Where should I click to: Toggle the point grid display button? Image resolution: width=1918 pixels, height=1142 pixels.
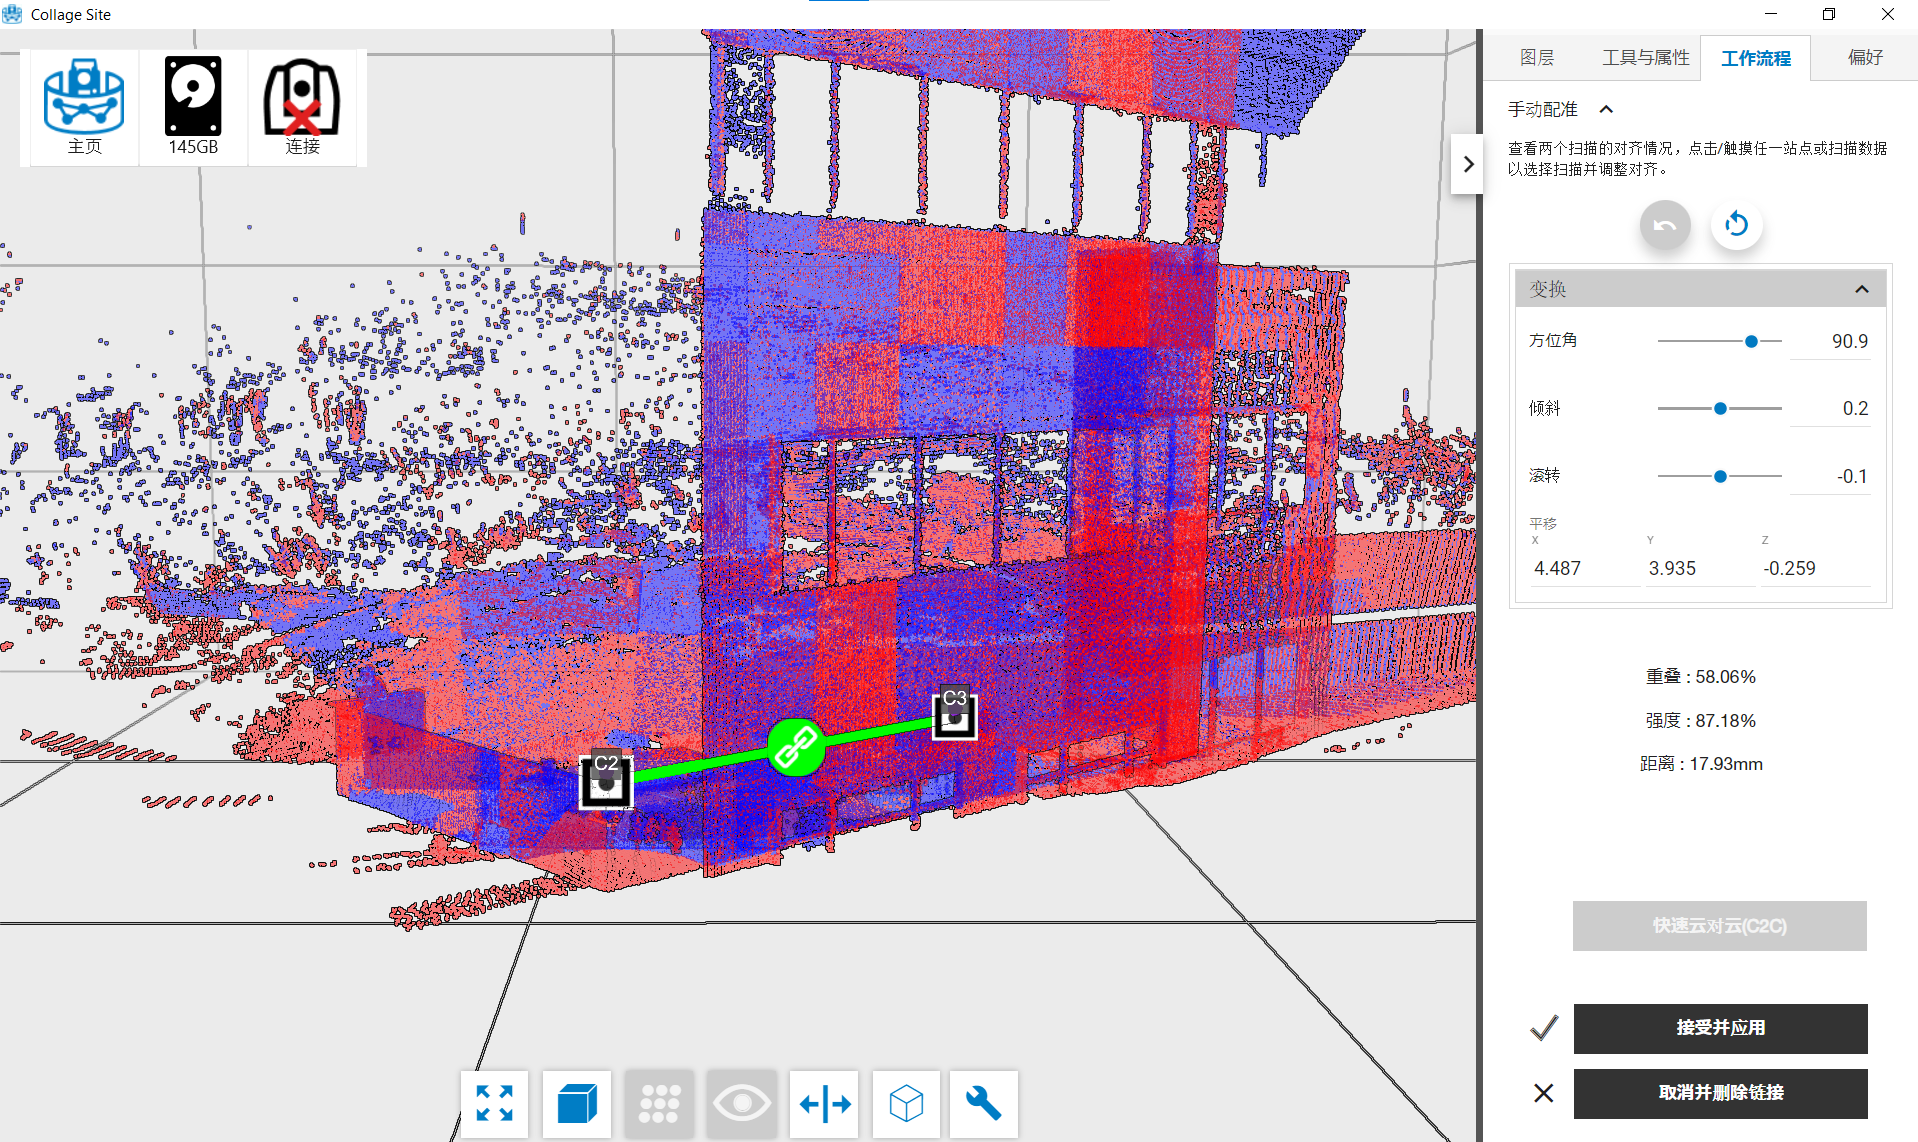coord(659,1104)
